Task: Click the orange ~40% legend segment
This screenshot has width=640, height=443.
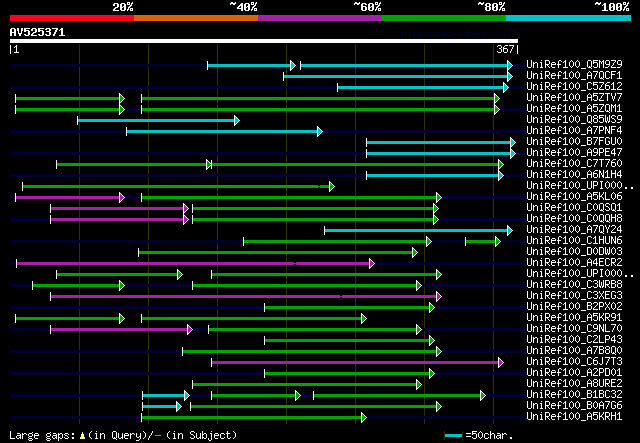Action: point(196,18)
